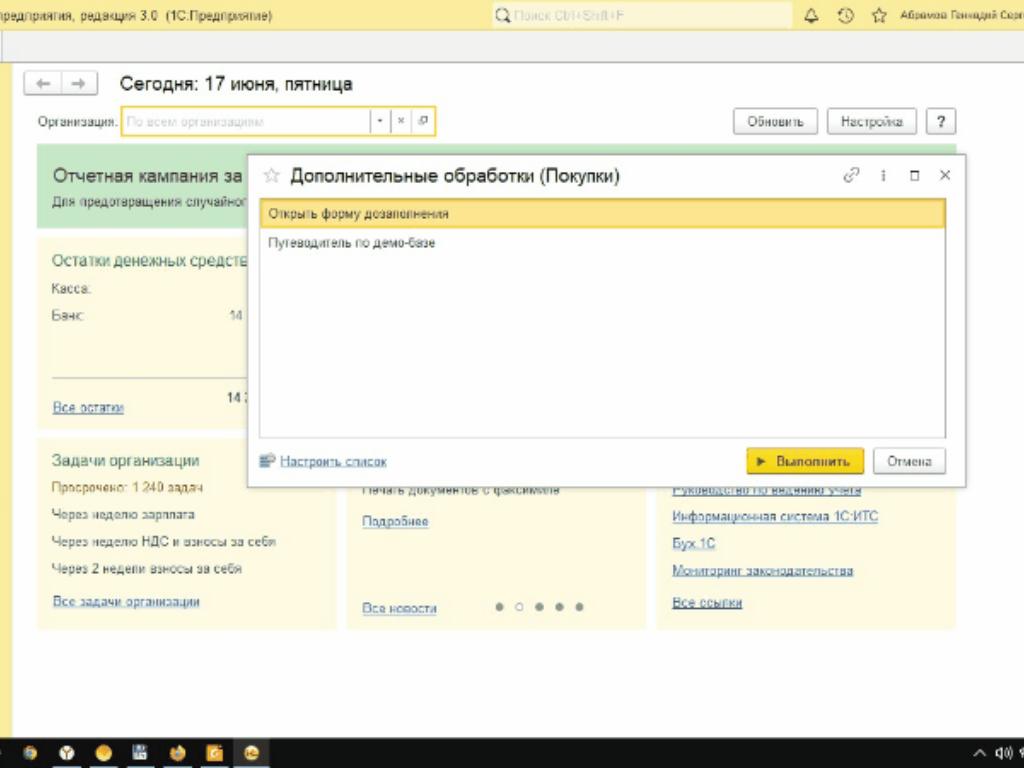Open the history clock icon
Viewport: 1024px width, 768px height.
(x=845, y=16)
